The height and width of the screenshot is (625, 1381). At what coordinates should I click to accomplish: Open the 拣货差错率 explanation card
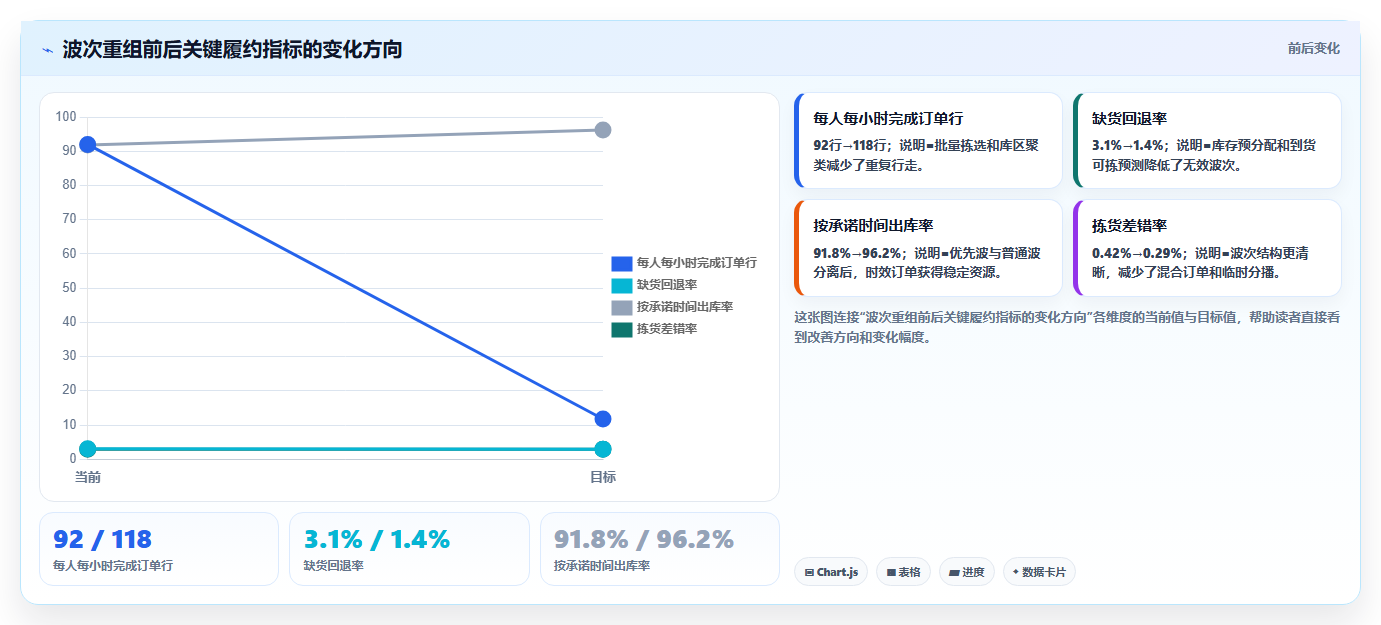[x=1207, y=248]
